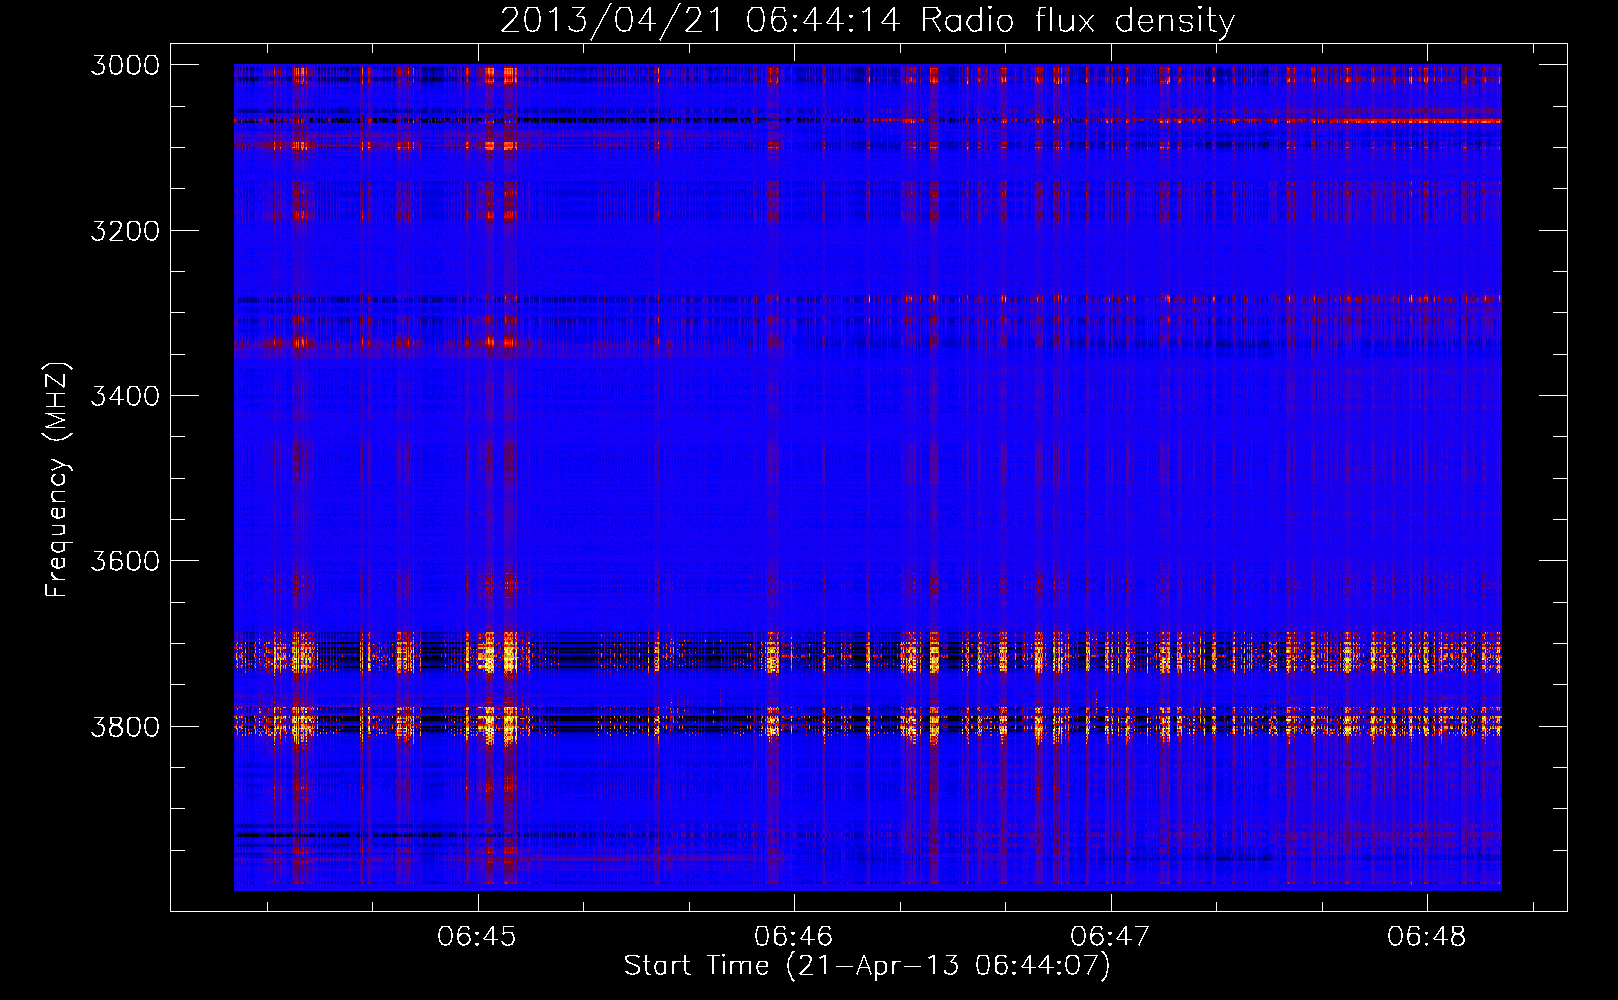The height and width of the screenshot is (1000, 1618).
Task: Click the 06:47 time axis label
Action: (1110, 936)
